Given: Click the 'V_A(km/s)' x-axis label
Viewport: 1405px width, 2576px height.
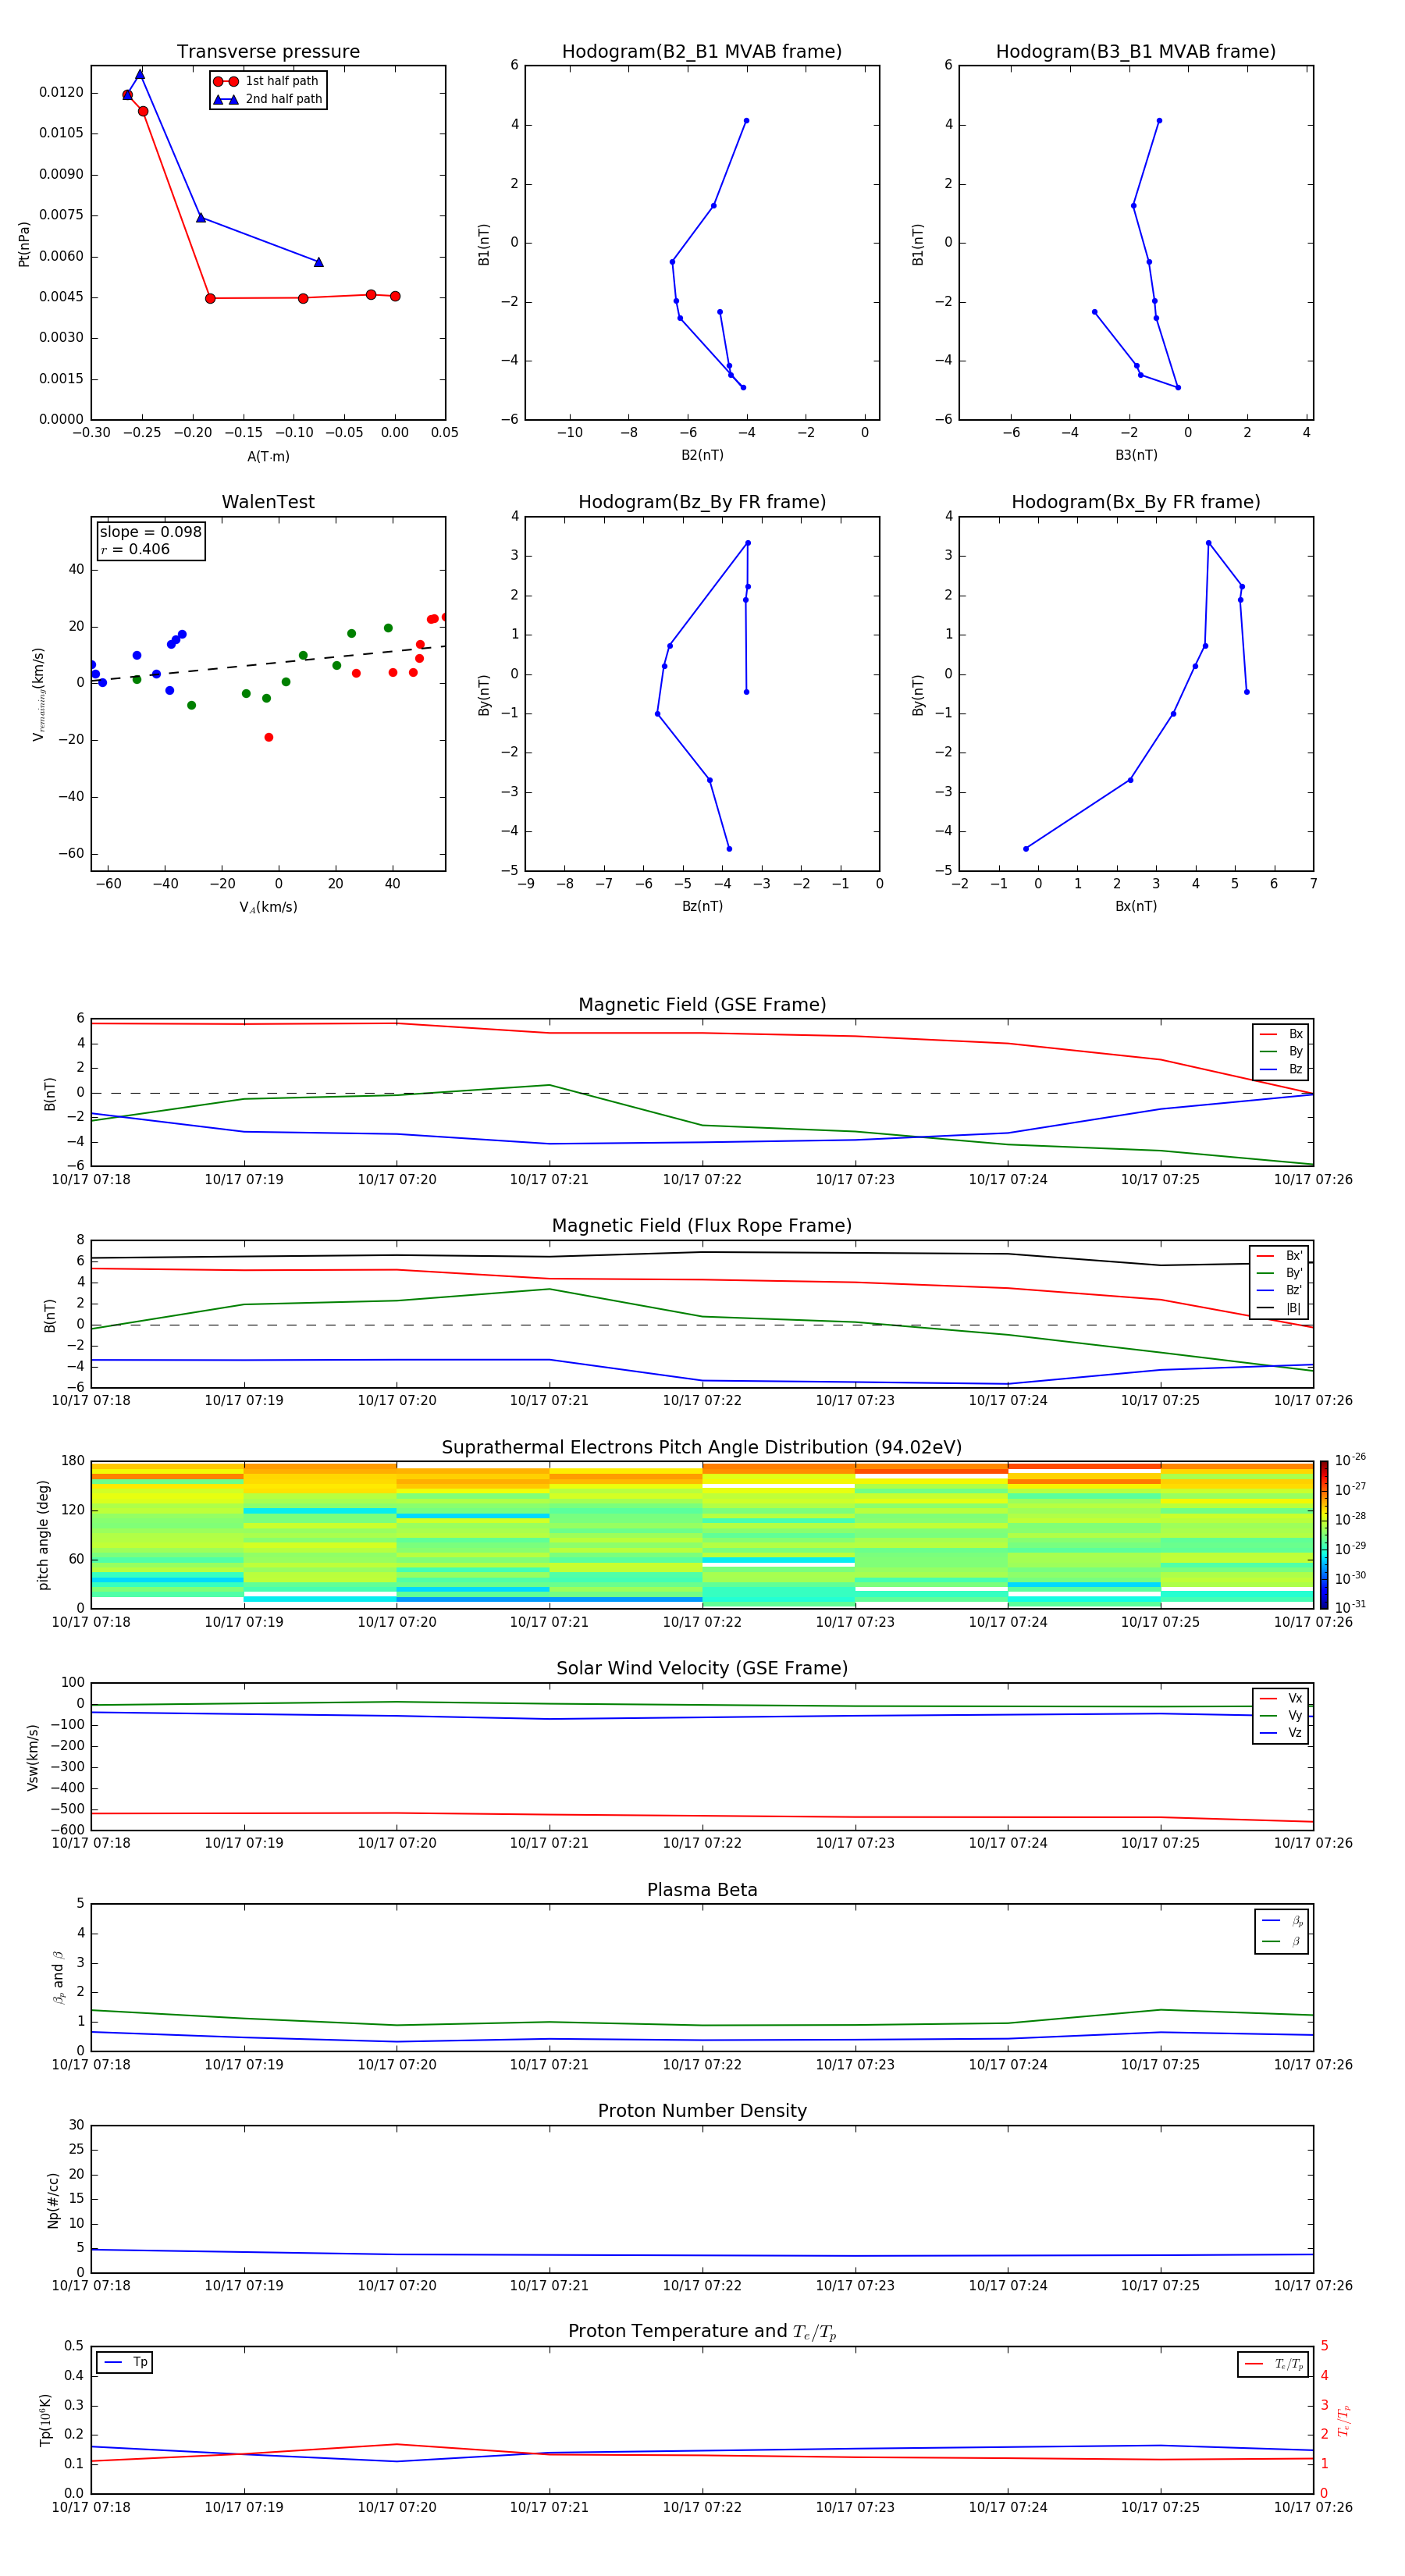Looking at the screenshot, I should pyautogui.click(x=268, y=907).
